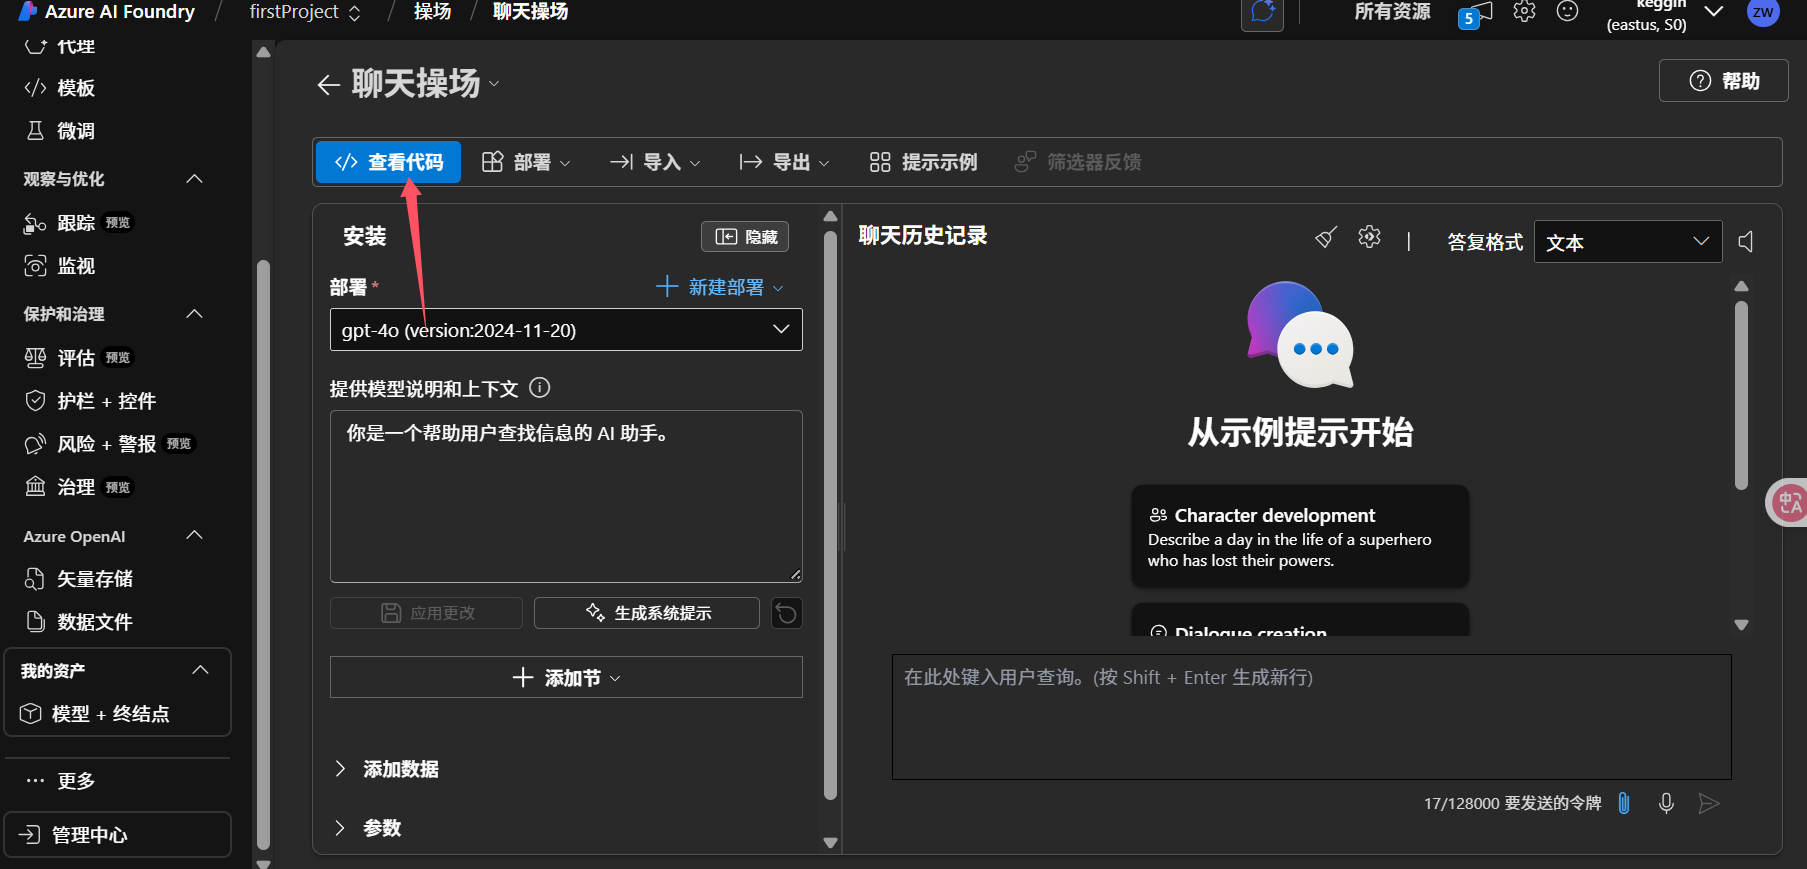Screen dimensions: 1807x869
Task: Click the 查看代码 button
Action: [389, 162]
